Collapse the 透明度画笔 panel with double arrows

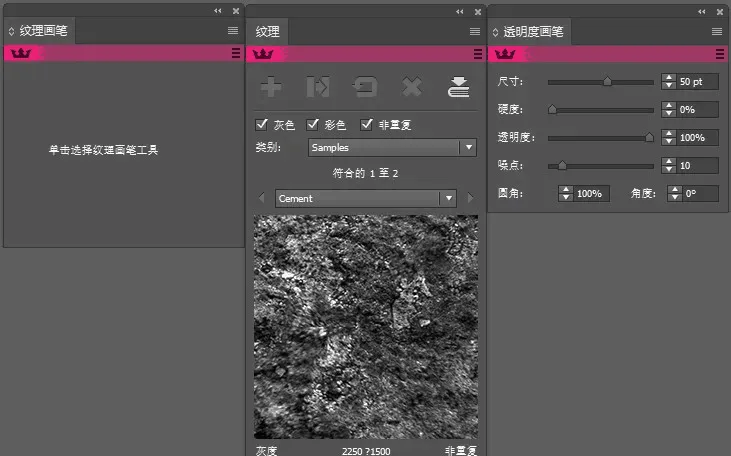[702, 12]
